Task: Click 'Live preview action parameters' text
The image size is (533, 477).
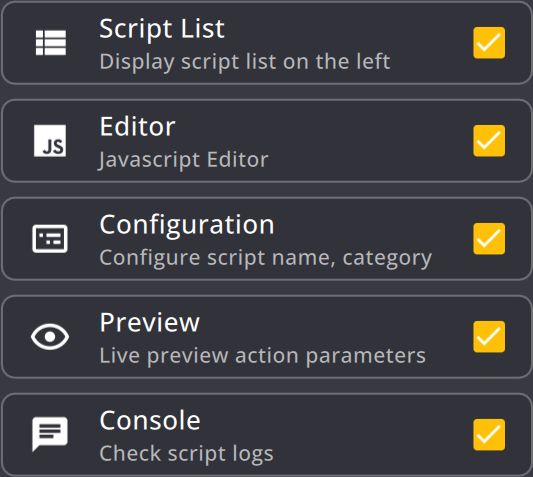Action: (262, 356)
